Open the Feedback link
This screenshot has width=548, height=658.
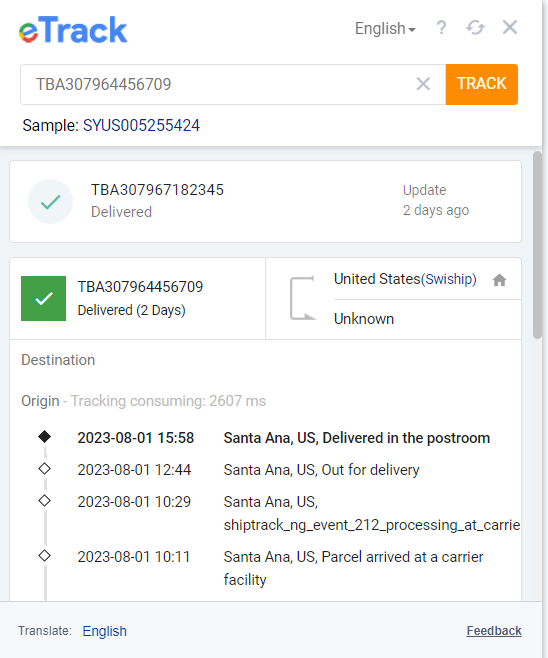(494, 631)
